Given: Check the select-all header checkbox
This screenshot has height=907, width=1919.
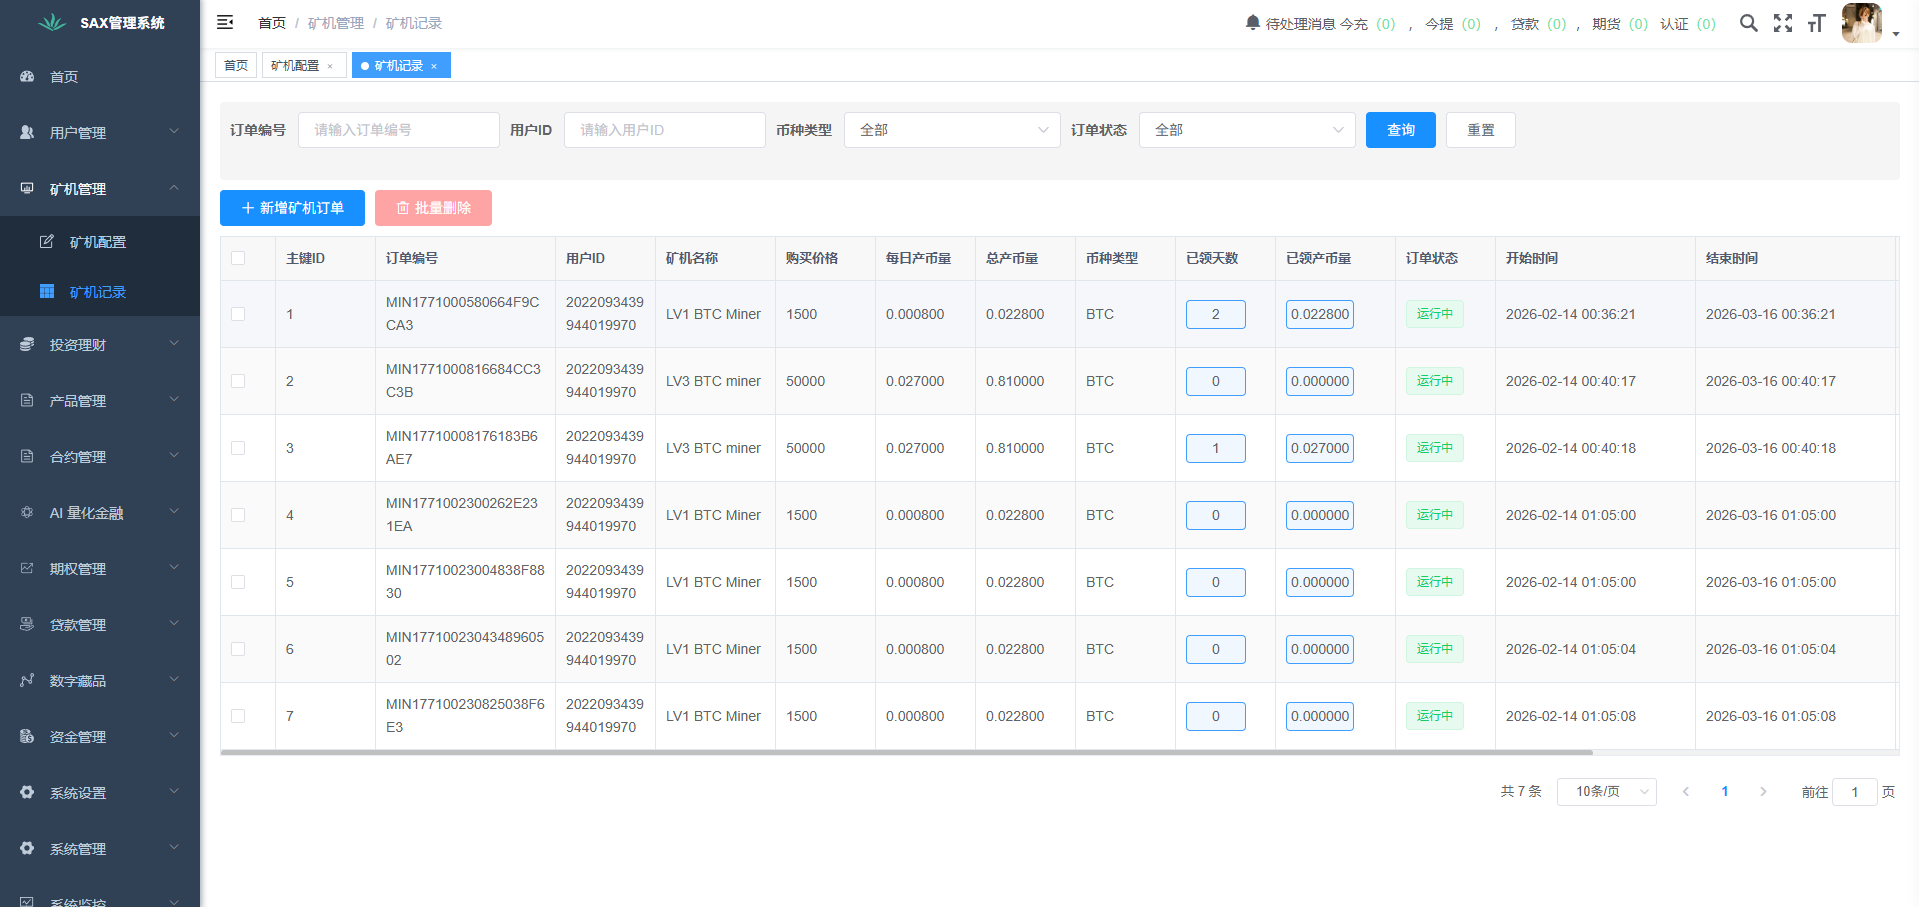Looking at the screenshot, I should click(x=238, y=258).
